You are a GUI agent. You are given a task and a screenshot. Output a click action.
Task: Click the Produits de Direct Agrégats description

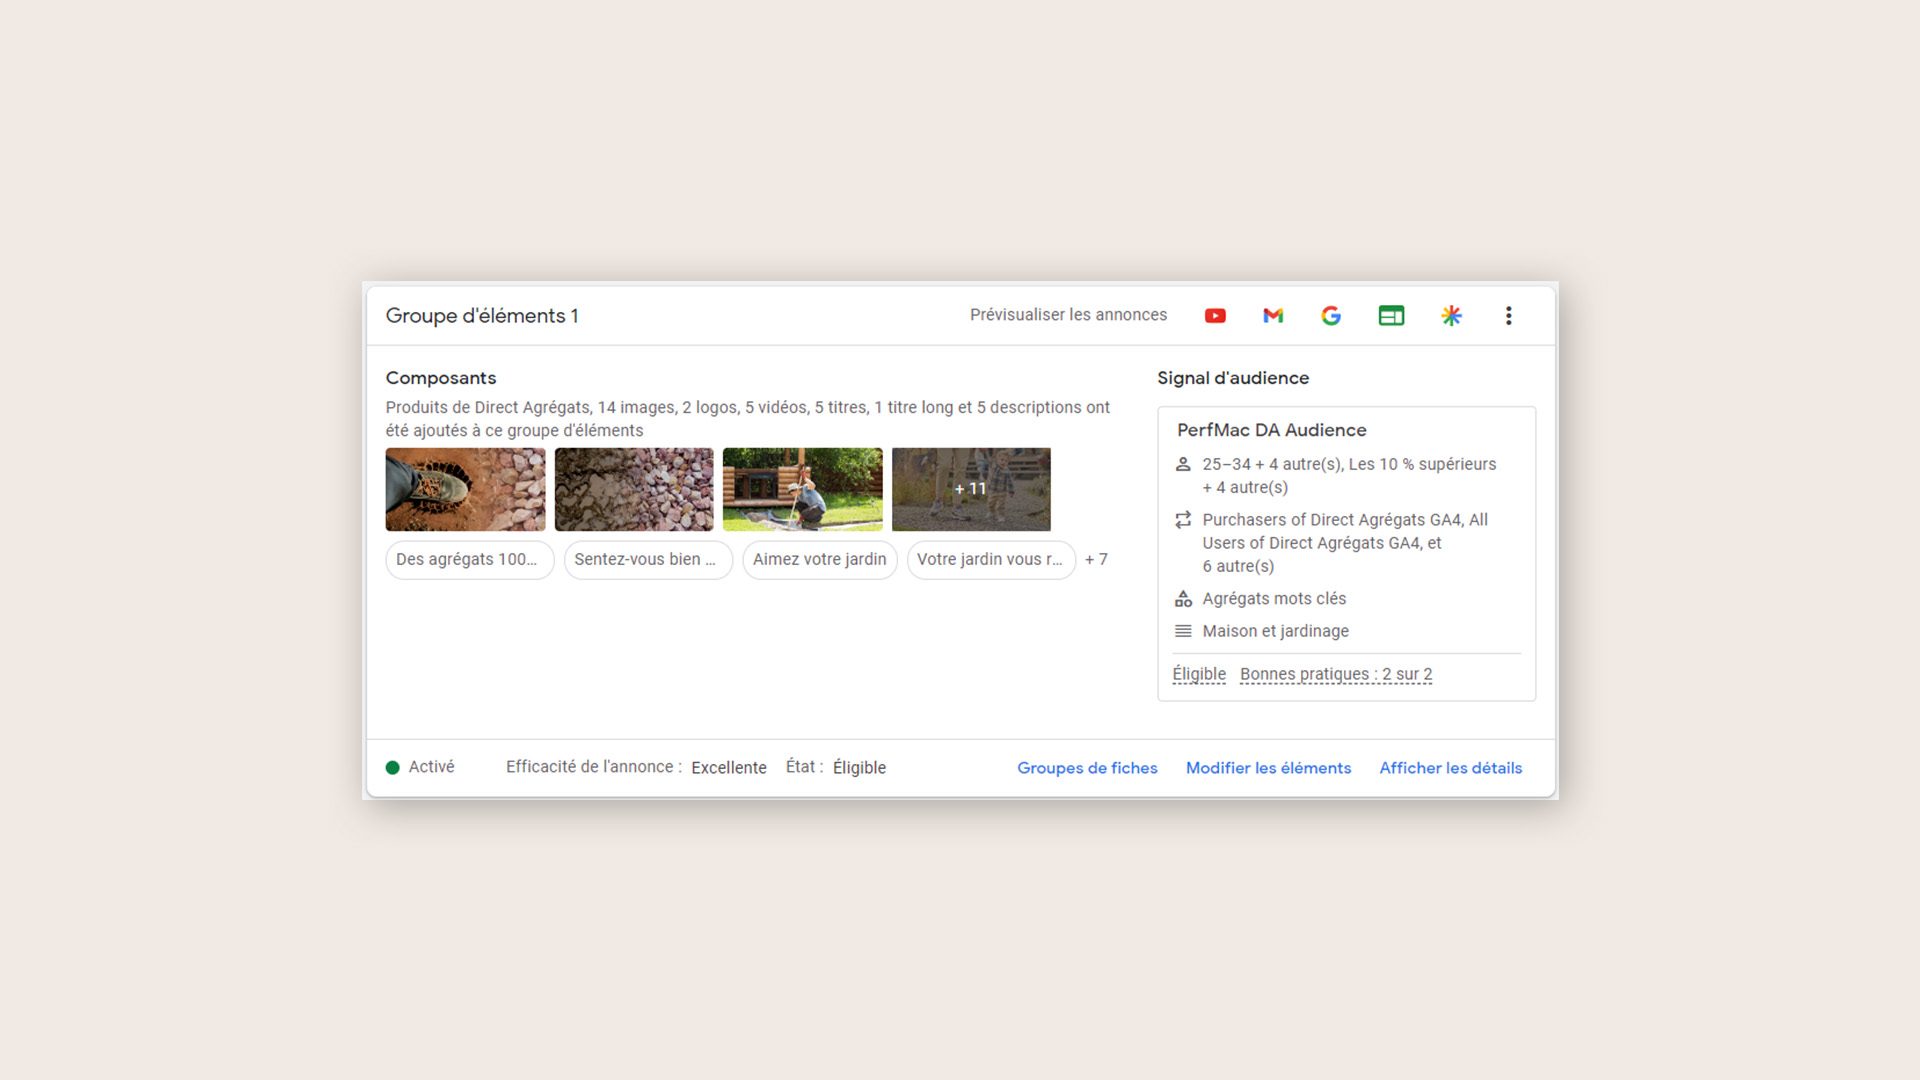(x=748, y=419)
